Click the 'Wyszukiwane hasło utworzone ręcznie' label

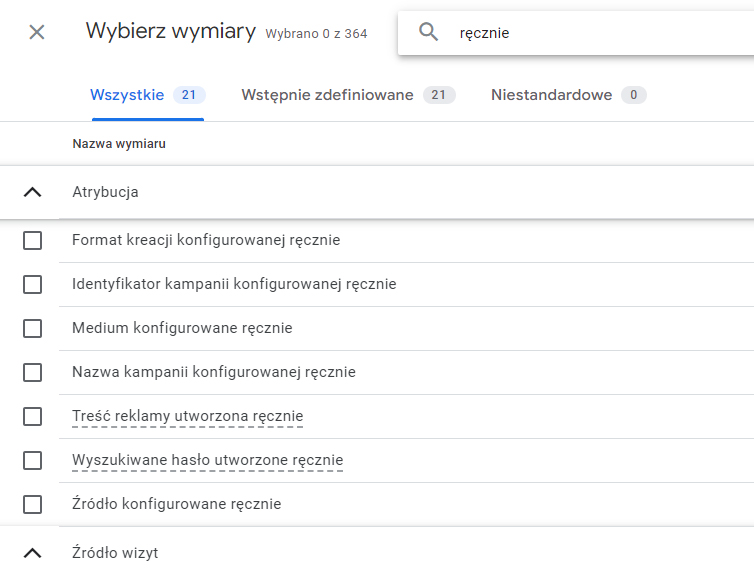(x=207, y=460)
